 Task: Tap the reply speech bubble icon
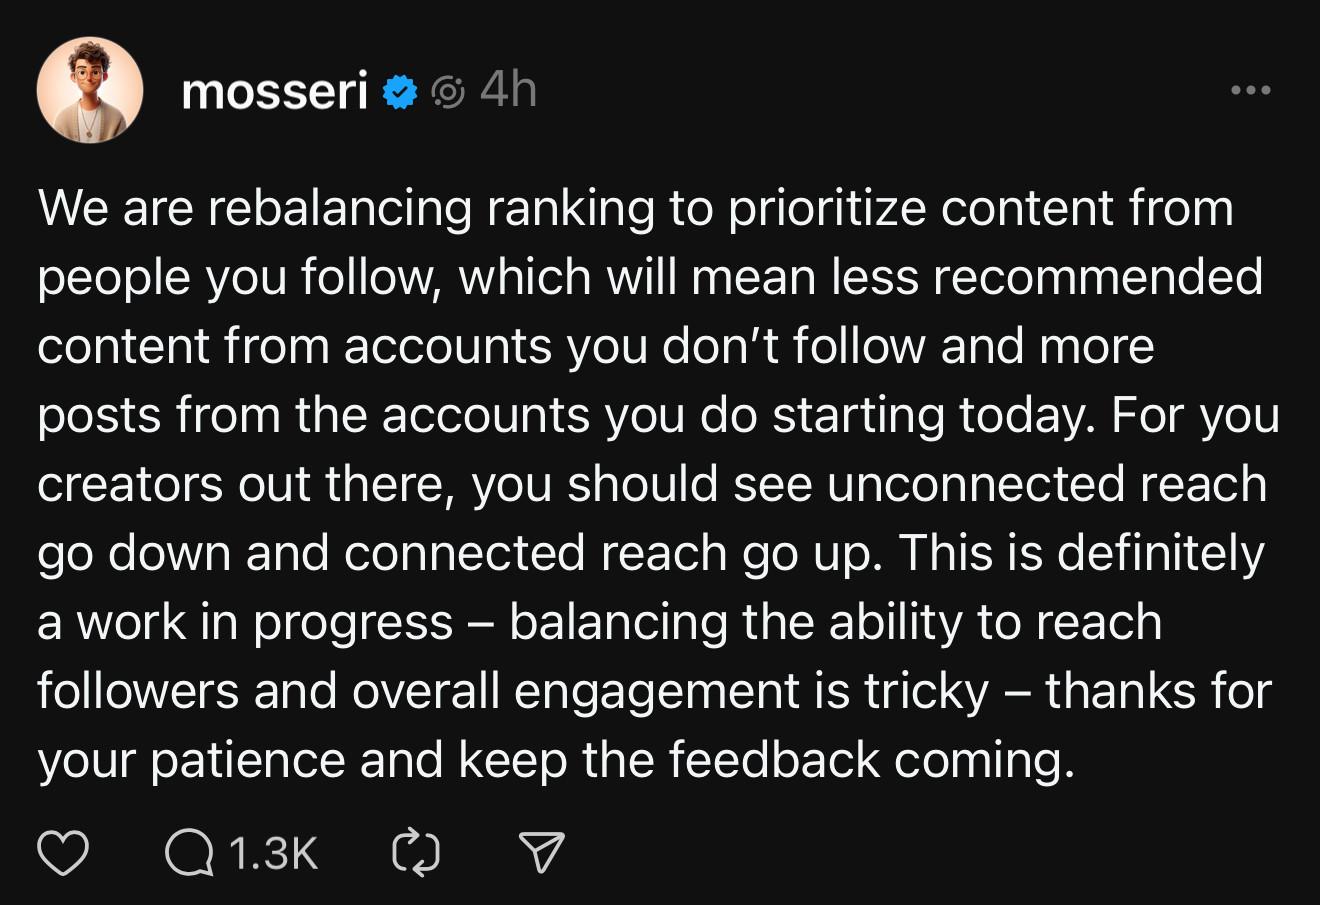(189, 853)
